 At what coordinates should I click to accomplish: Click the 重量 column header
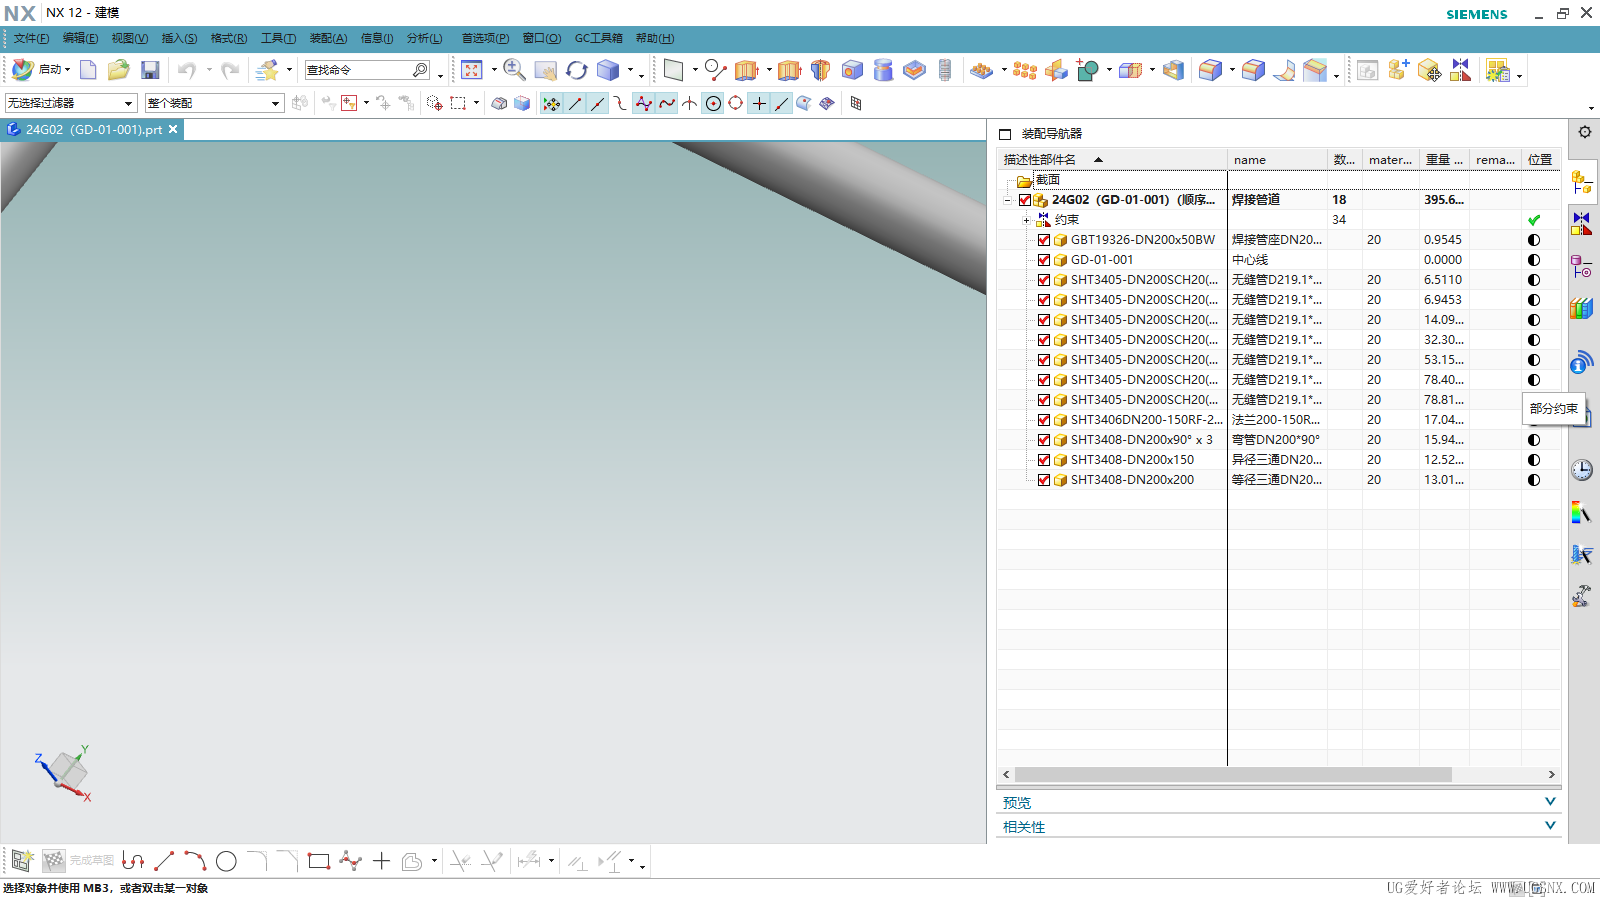(x=1444, y=160)
